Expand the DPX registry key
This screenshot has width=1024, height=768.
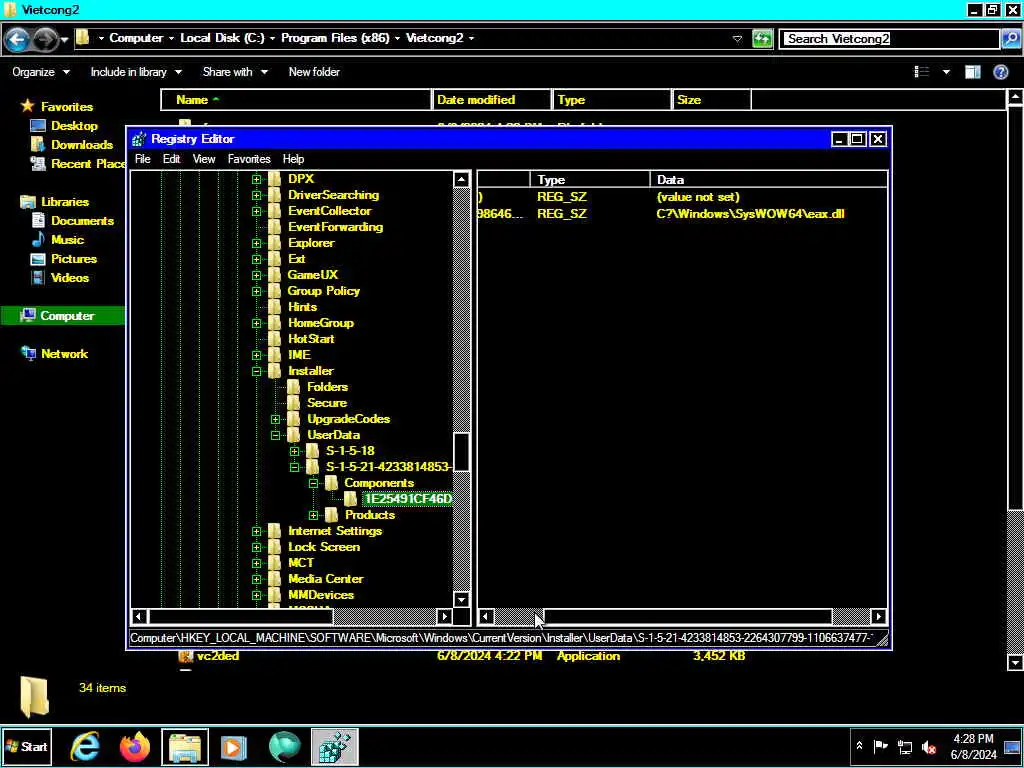click(256, 179)
